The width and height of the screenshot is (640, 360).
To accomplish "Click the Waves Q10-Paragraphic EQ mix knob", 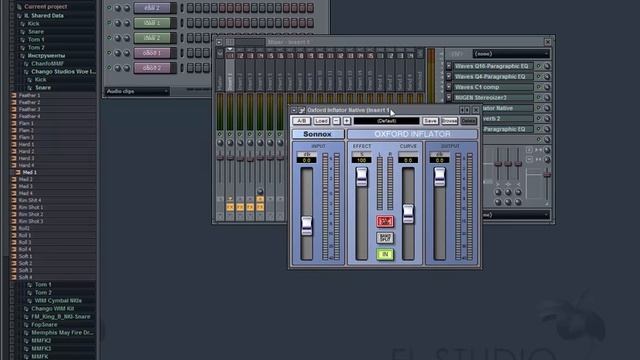I will [547, 66].
